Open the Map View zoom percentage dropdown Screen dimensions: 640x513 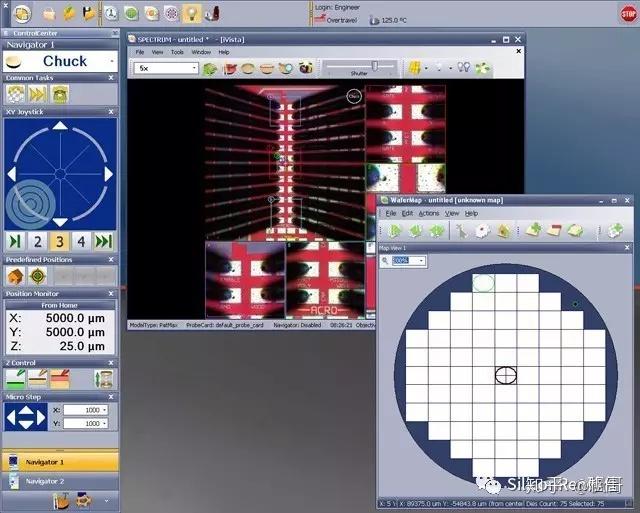click(x=421, y=260)
